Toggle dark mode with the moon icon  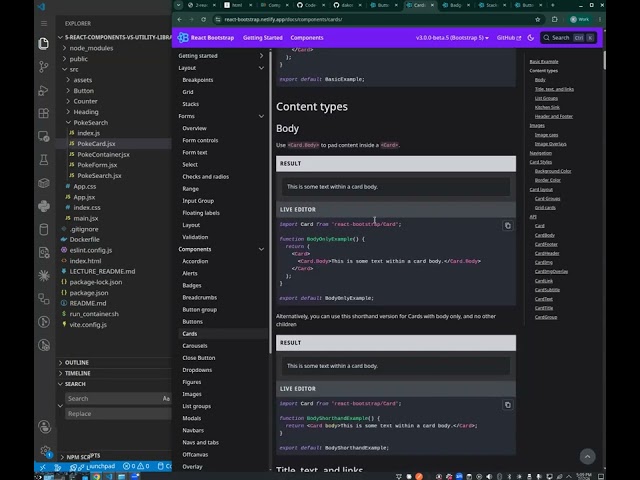pyautogui.click(x=531, y=38)
